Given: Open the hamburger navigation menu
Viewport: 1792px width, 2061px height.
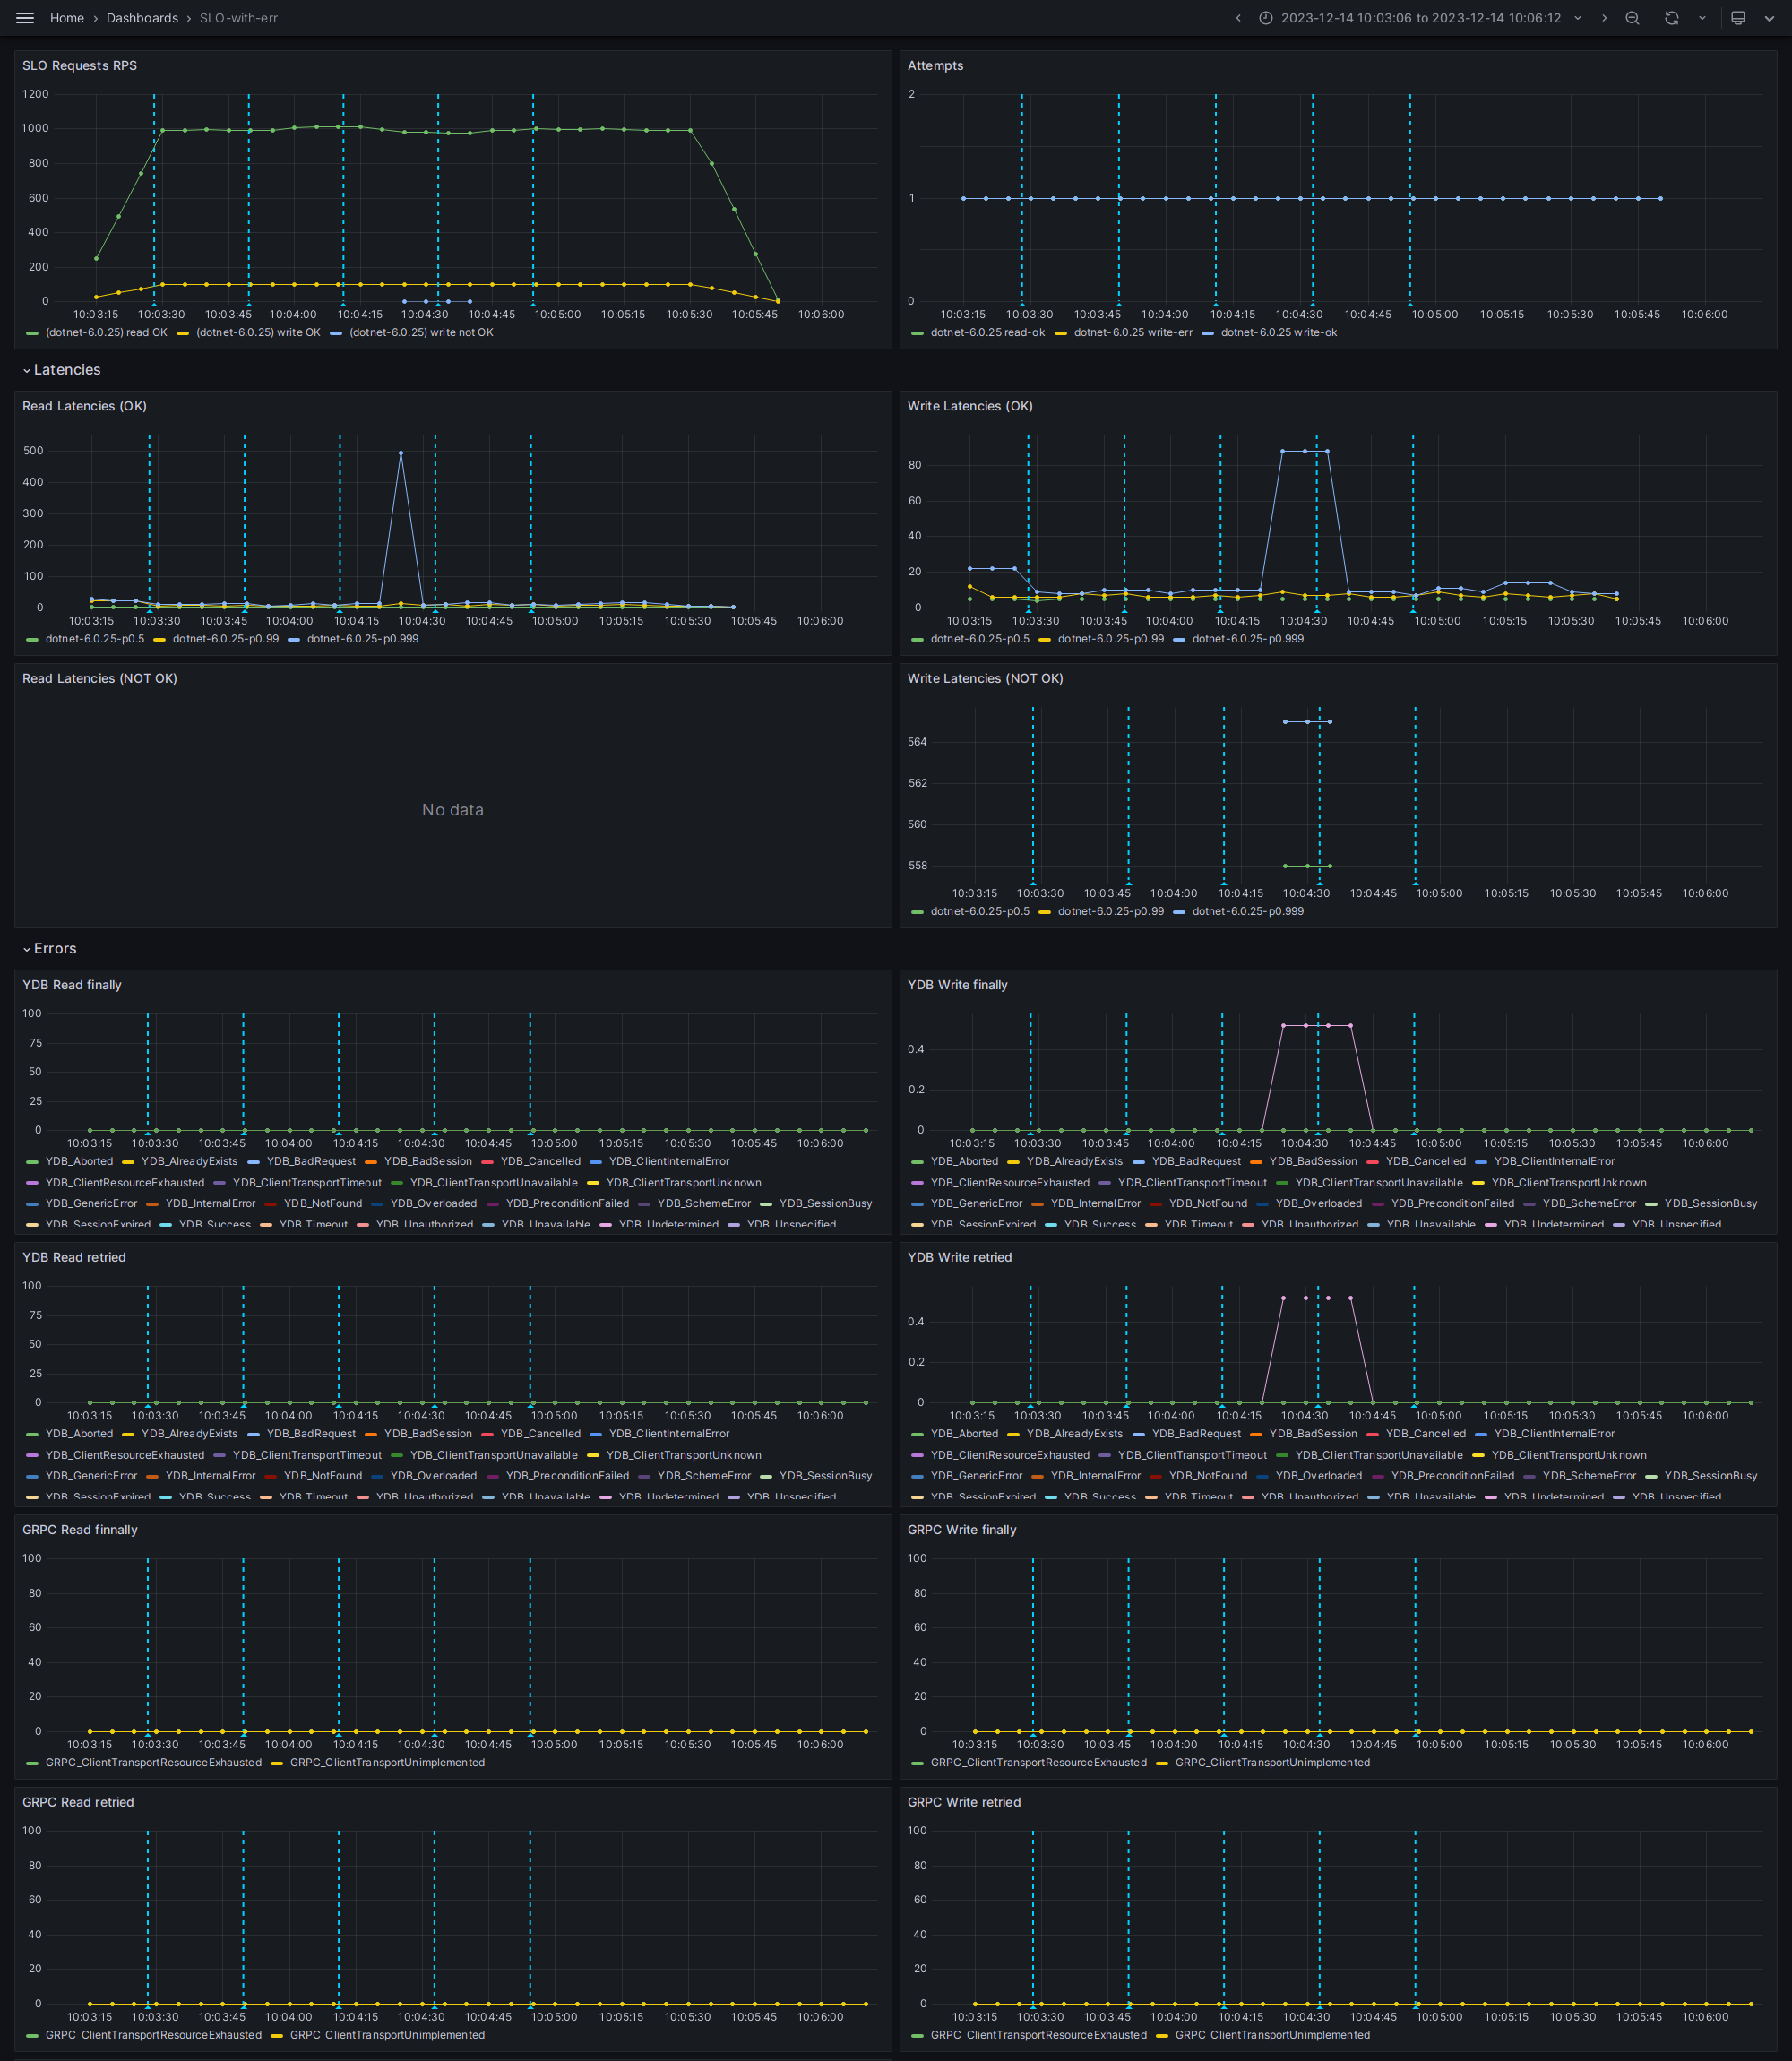Looking at the screenshot, I should (x=25, y=18).
